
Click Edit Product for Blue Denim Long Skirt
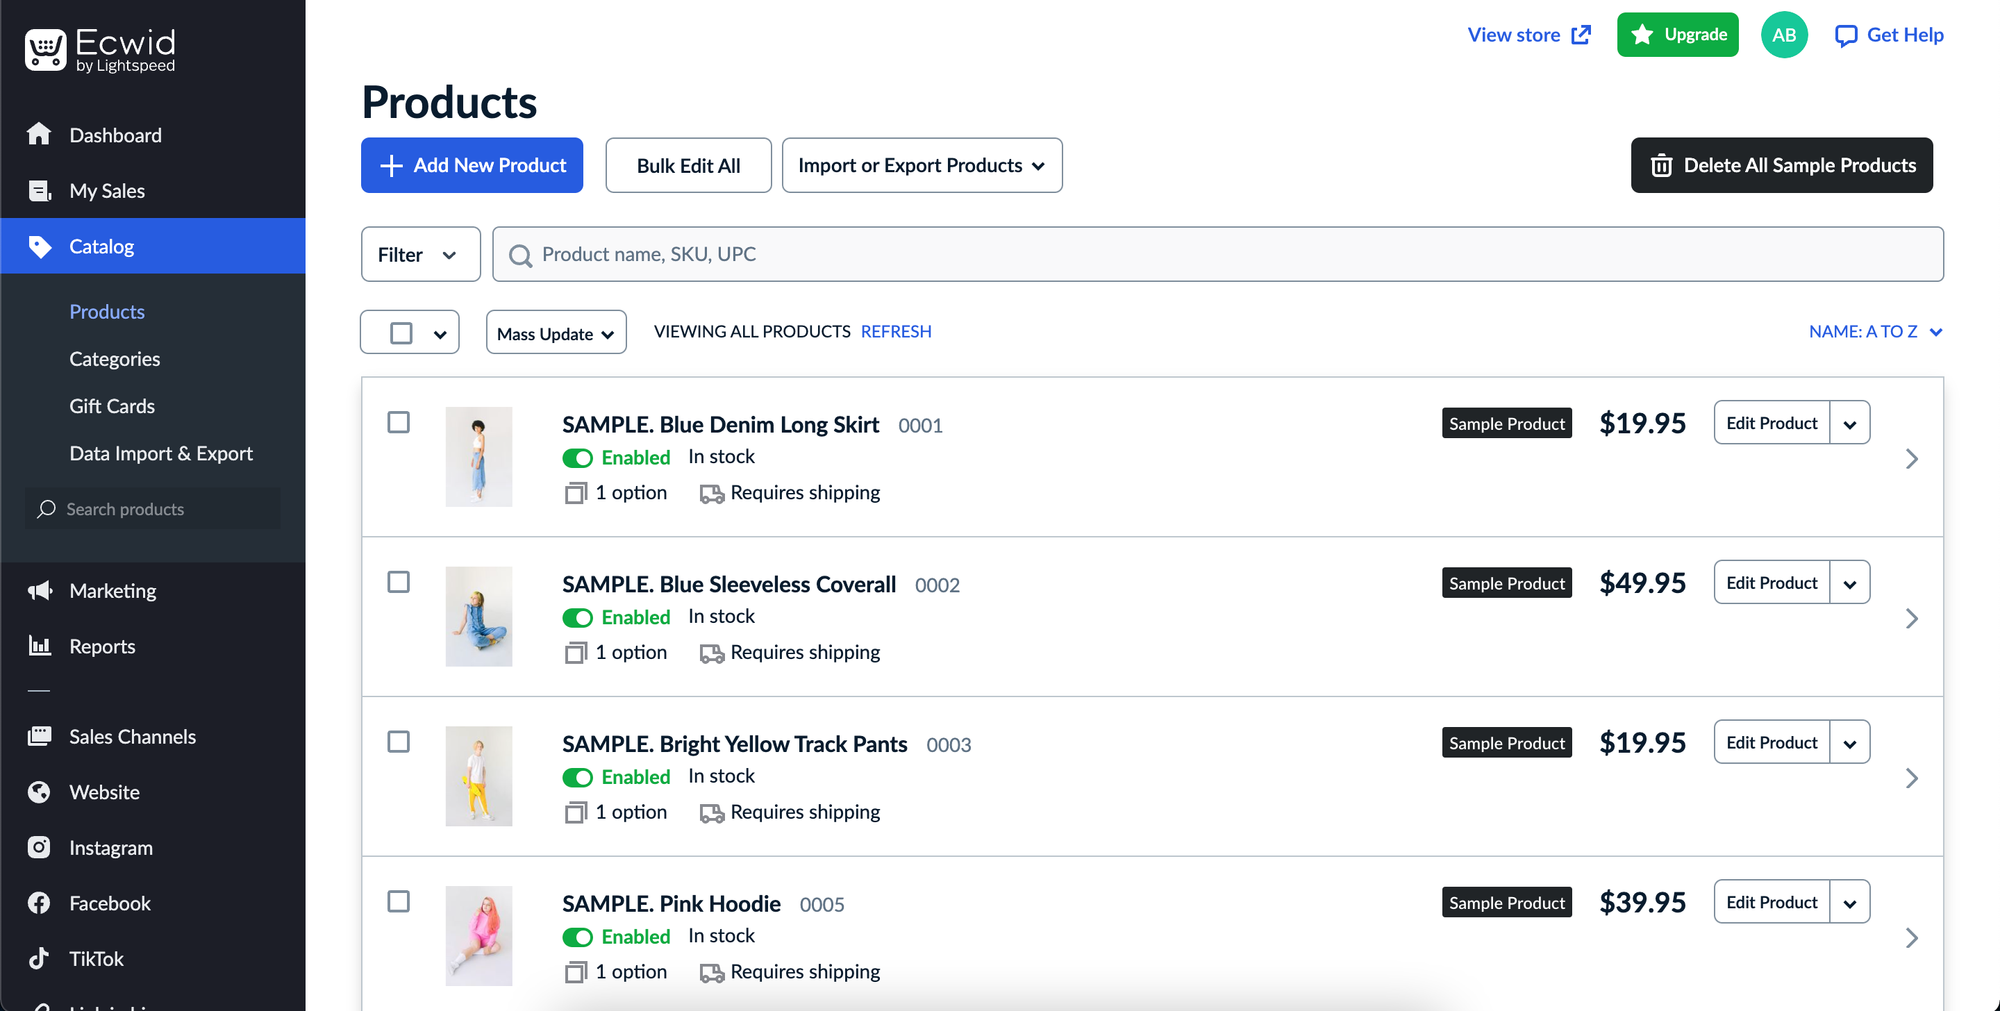click(x=1772, y=423)
